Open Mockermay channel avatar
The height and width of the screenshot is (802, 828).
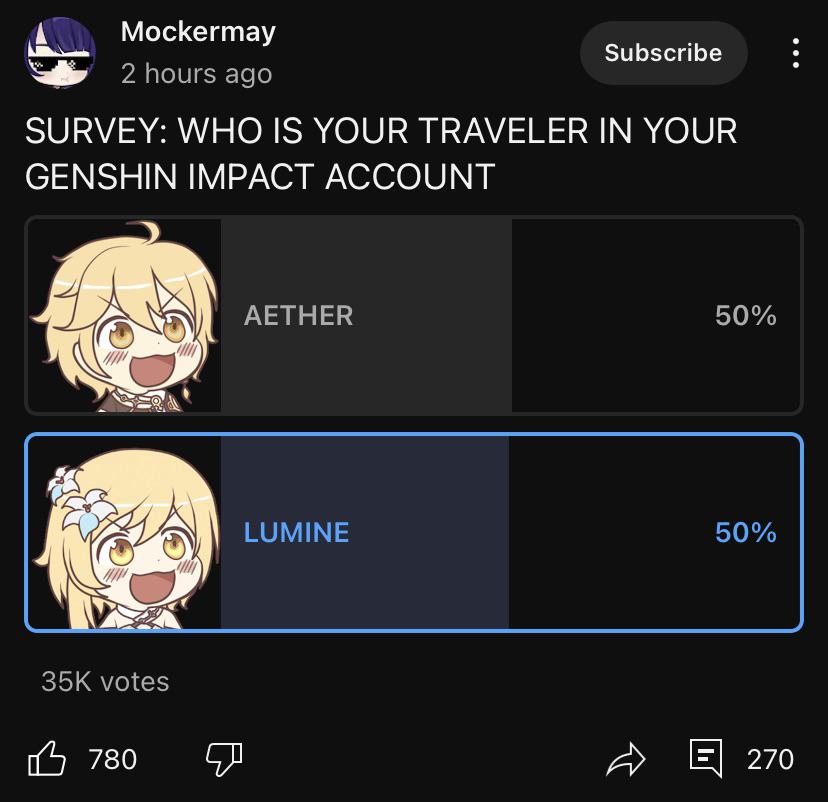(x=60, y=53)
